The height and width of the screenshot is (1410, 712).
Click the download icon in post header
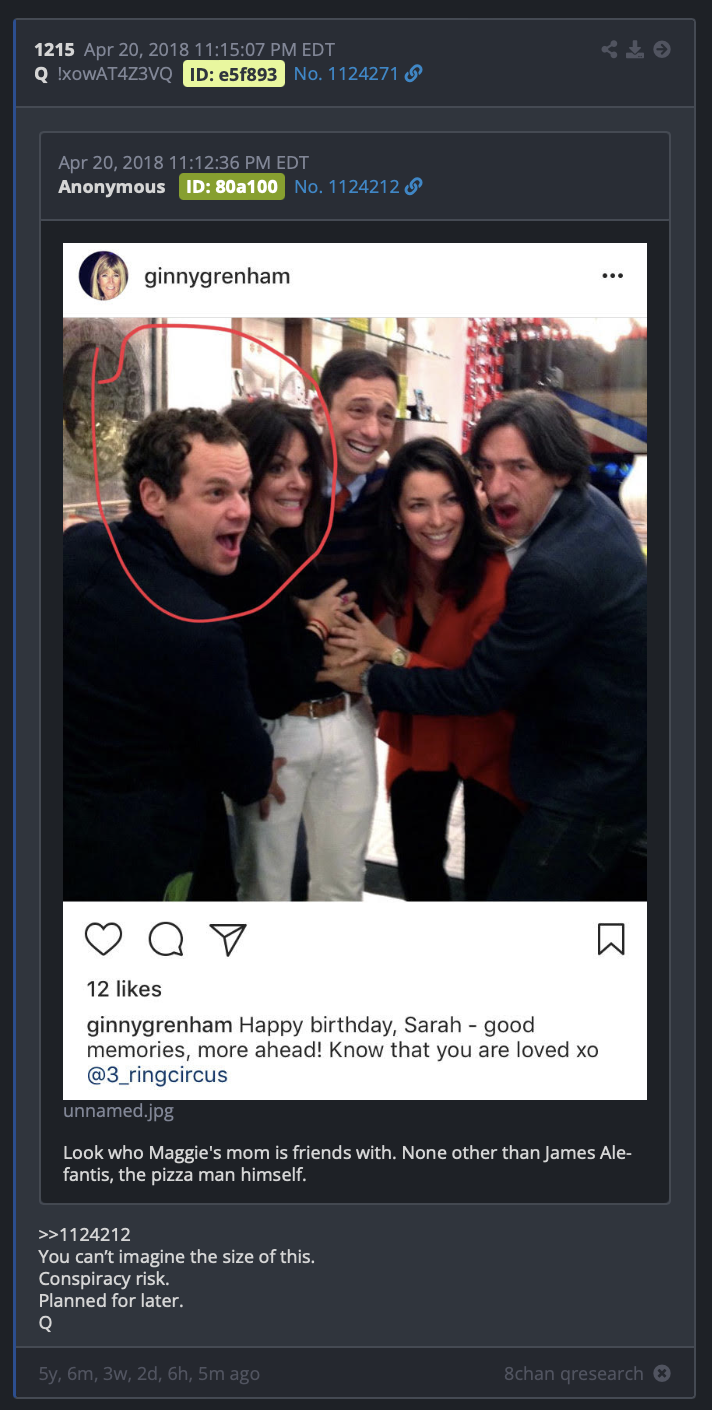635,49
